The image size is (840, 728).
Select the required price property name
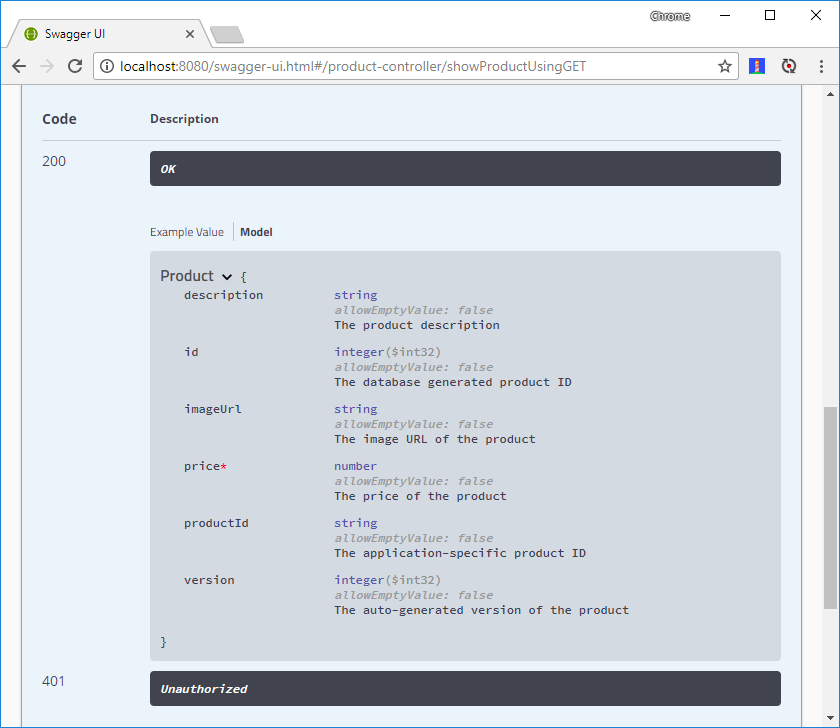[x=205, y=466]
